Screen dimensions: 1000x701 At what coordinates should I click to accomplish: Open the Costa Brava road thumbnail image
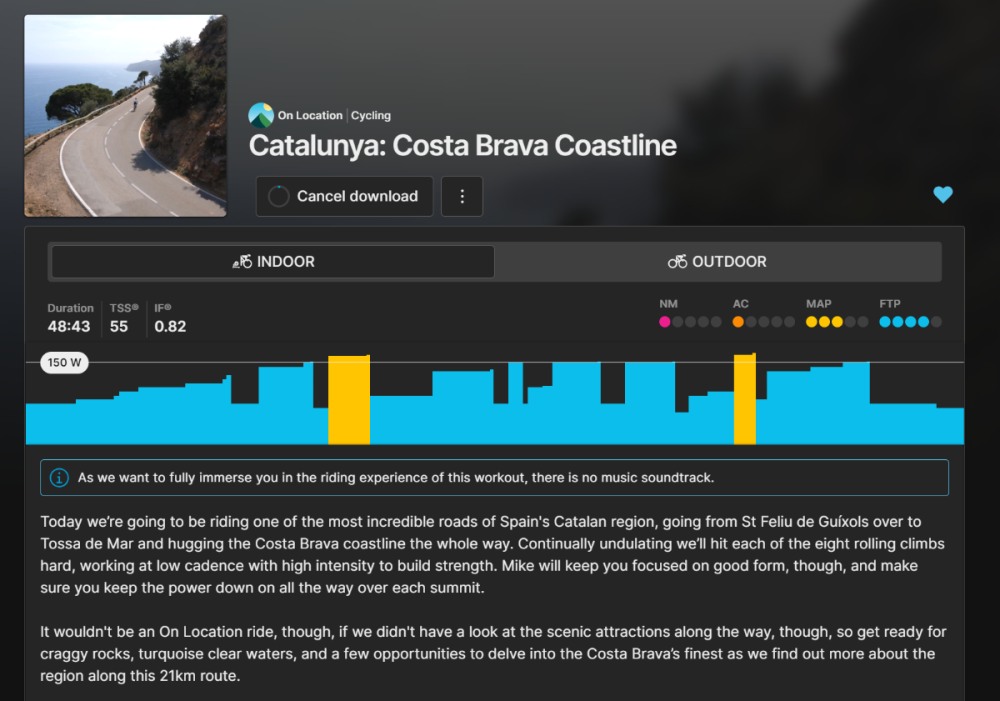tap(125, 116)
